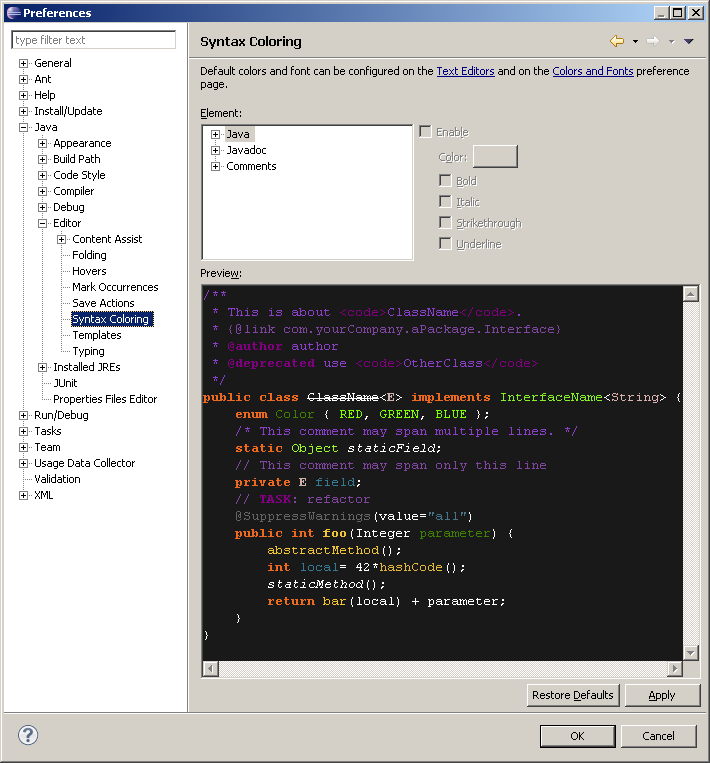Select Properties Files Editor in the tree
710x763 pixels.
point(105,399)
